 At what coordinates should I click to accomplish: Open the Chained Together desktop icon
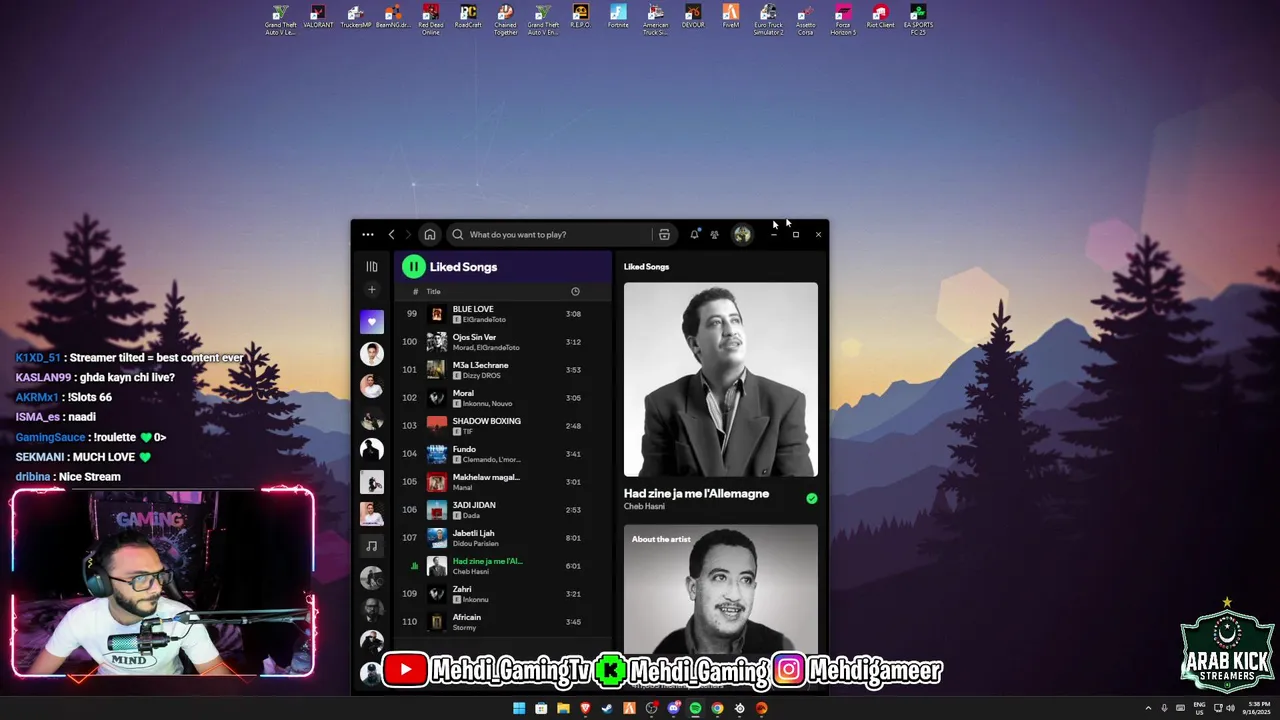506,20
